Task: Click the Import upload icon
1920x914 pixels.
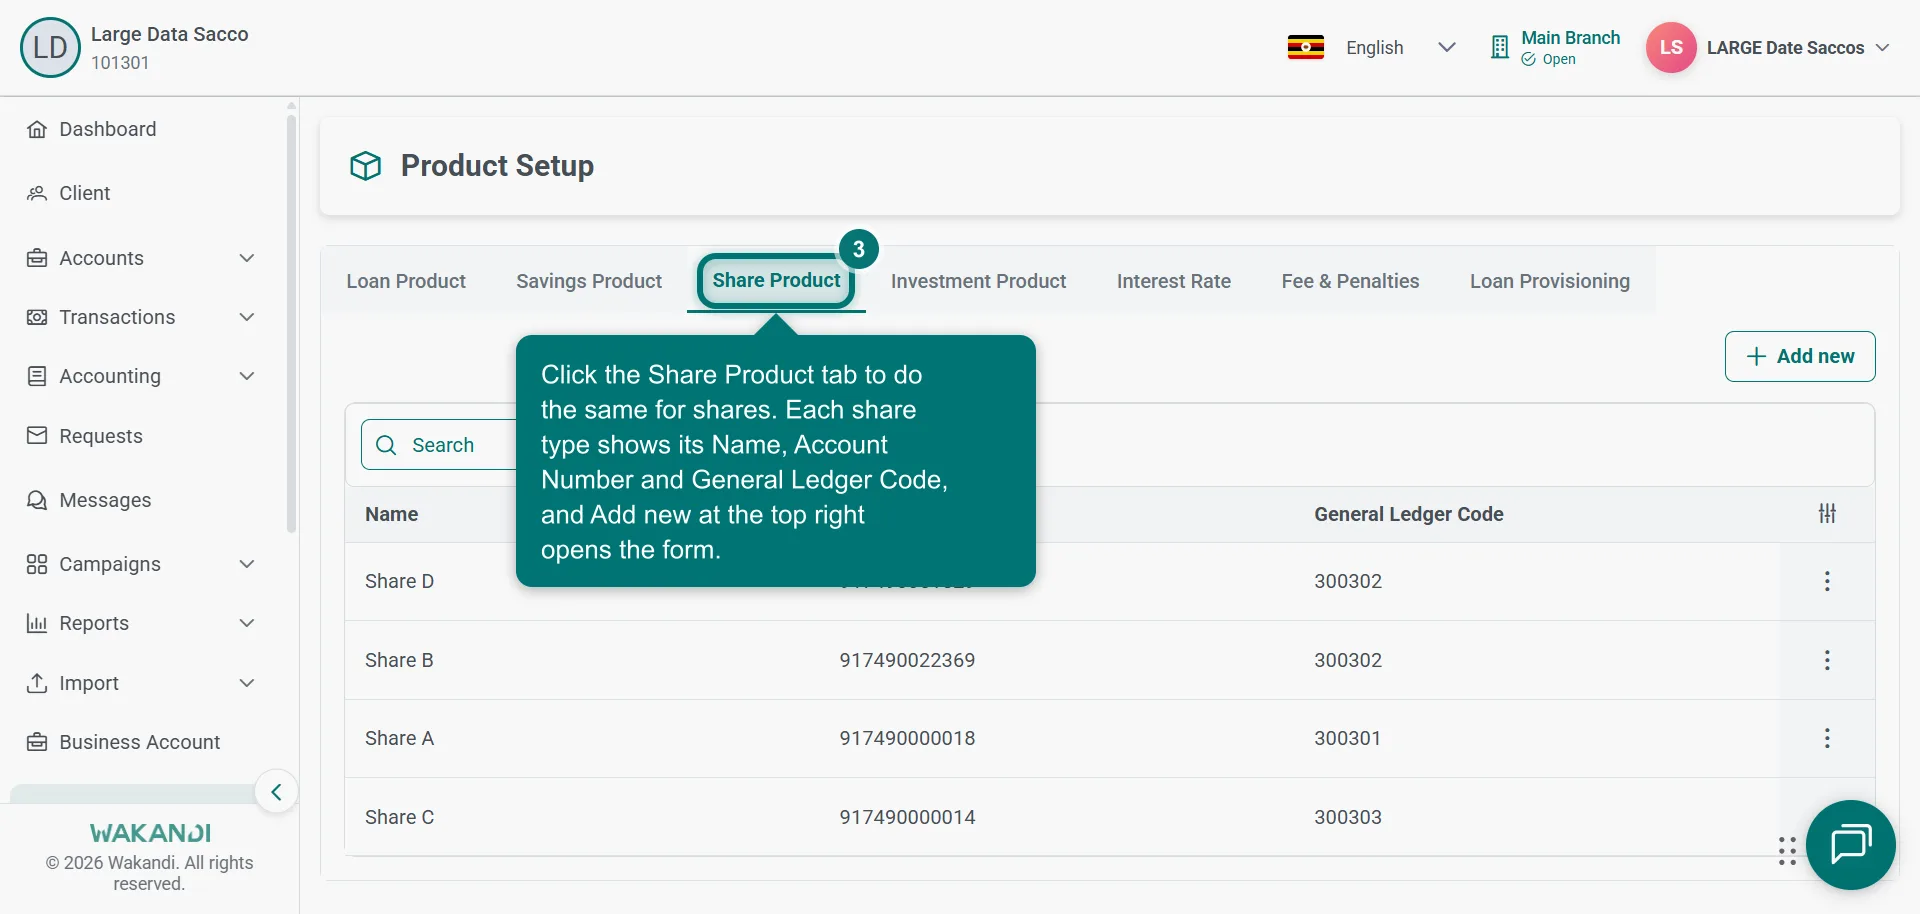Action: coord(37,683)
